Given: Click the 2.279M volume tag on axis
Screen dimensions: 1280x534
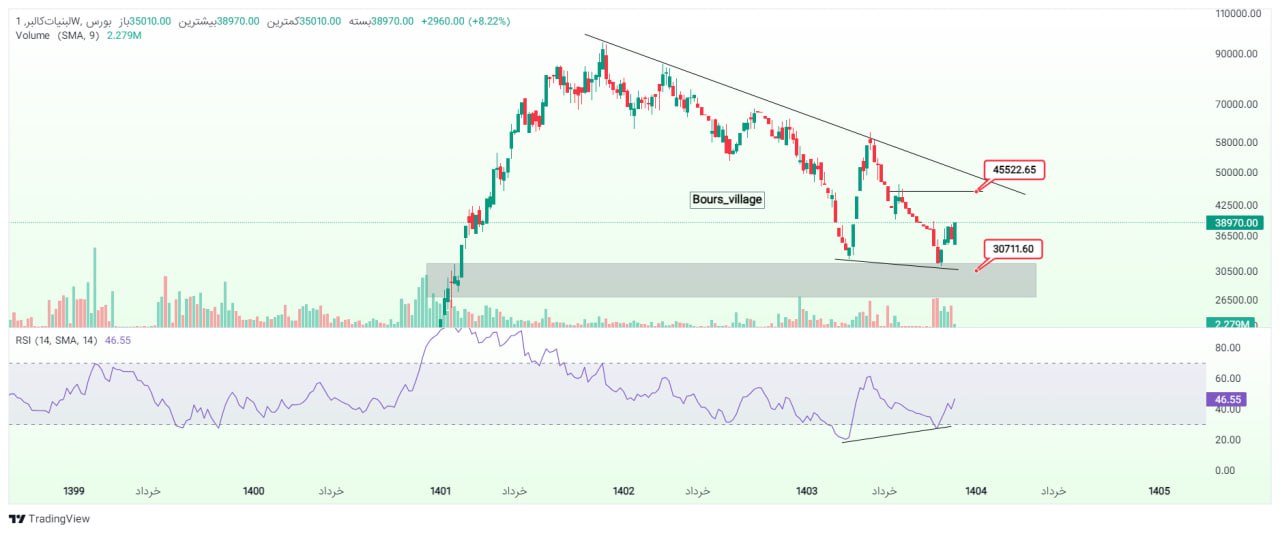Looking at the screenshot, I should pyautogui.click(x=1238, y=323).
